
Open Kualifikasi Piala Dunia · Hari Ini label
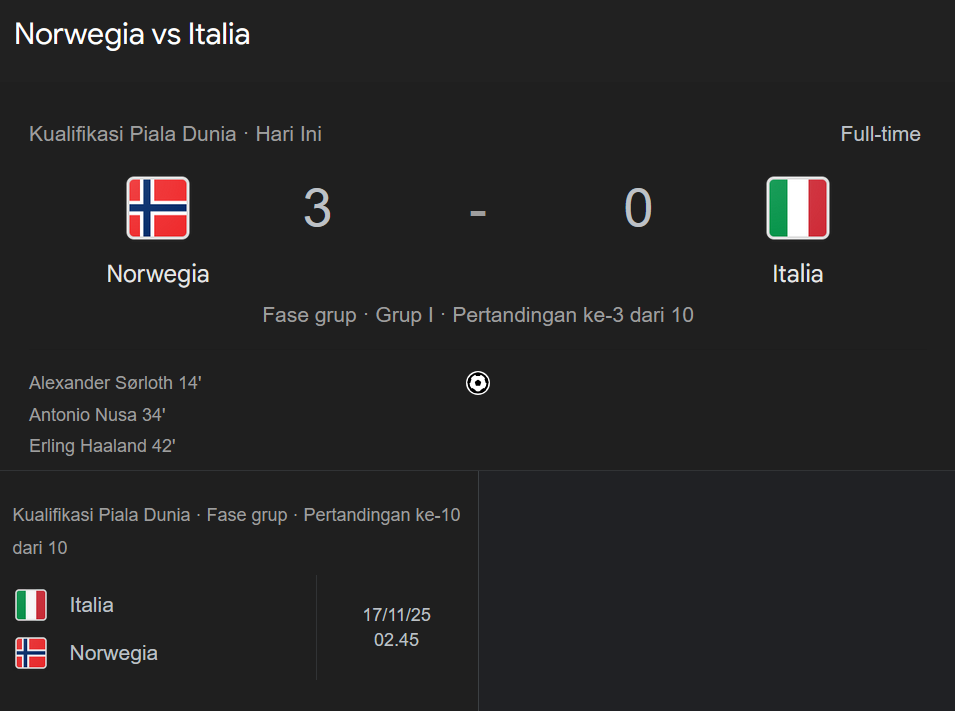pos(175,134)
